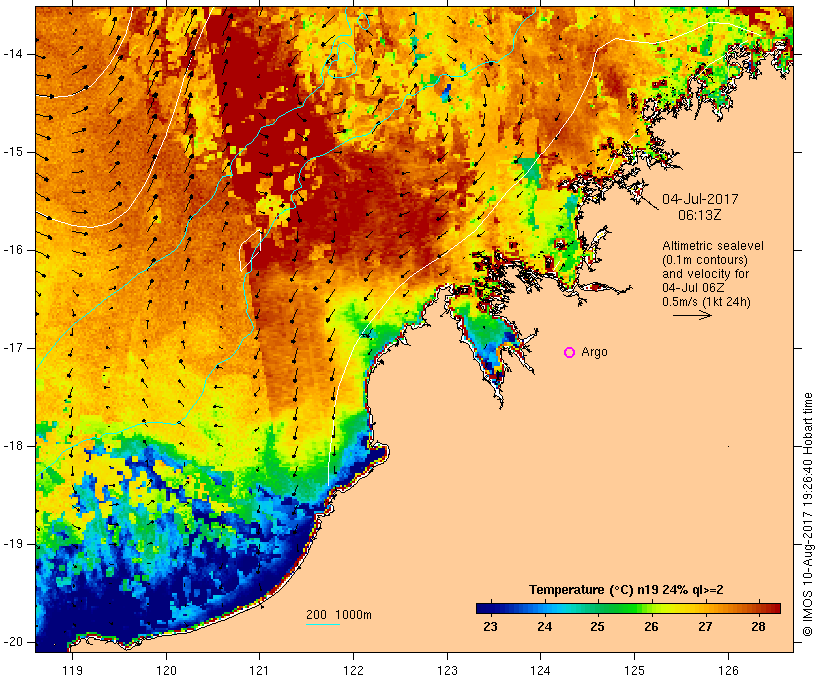Click latitude axis label -16
Viewport: 820px width, 680px height.
point(13,250)
